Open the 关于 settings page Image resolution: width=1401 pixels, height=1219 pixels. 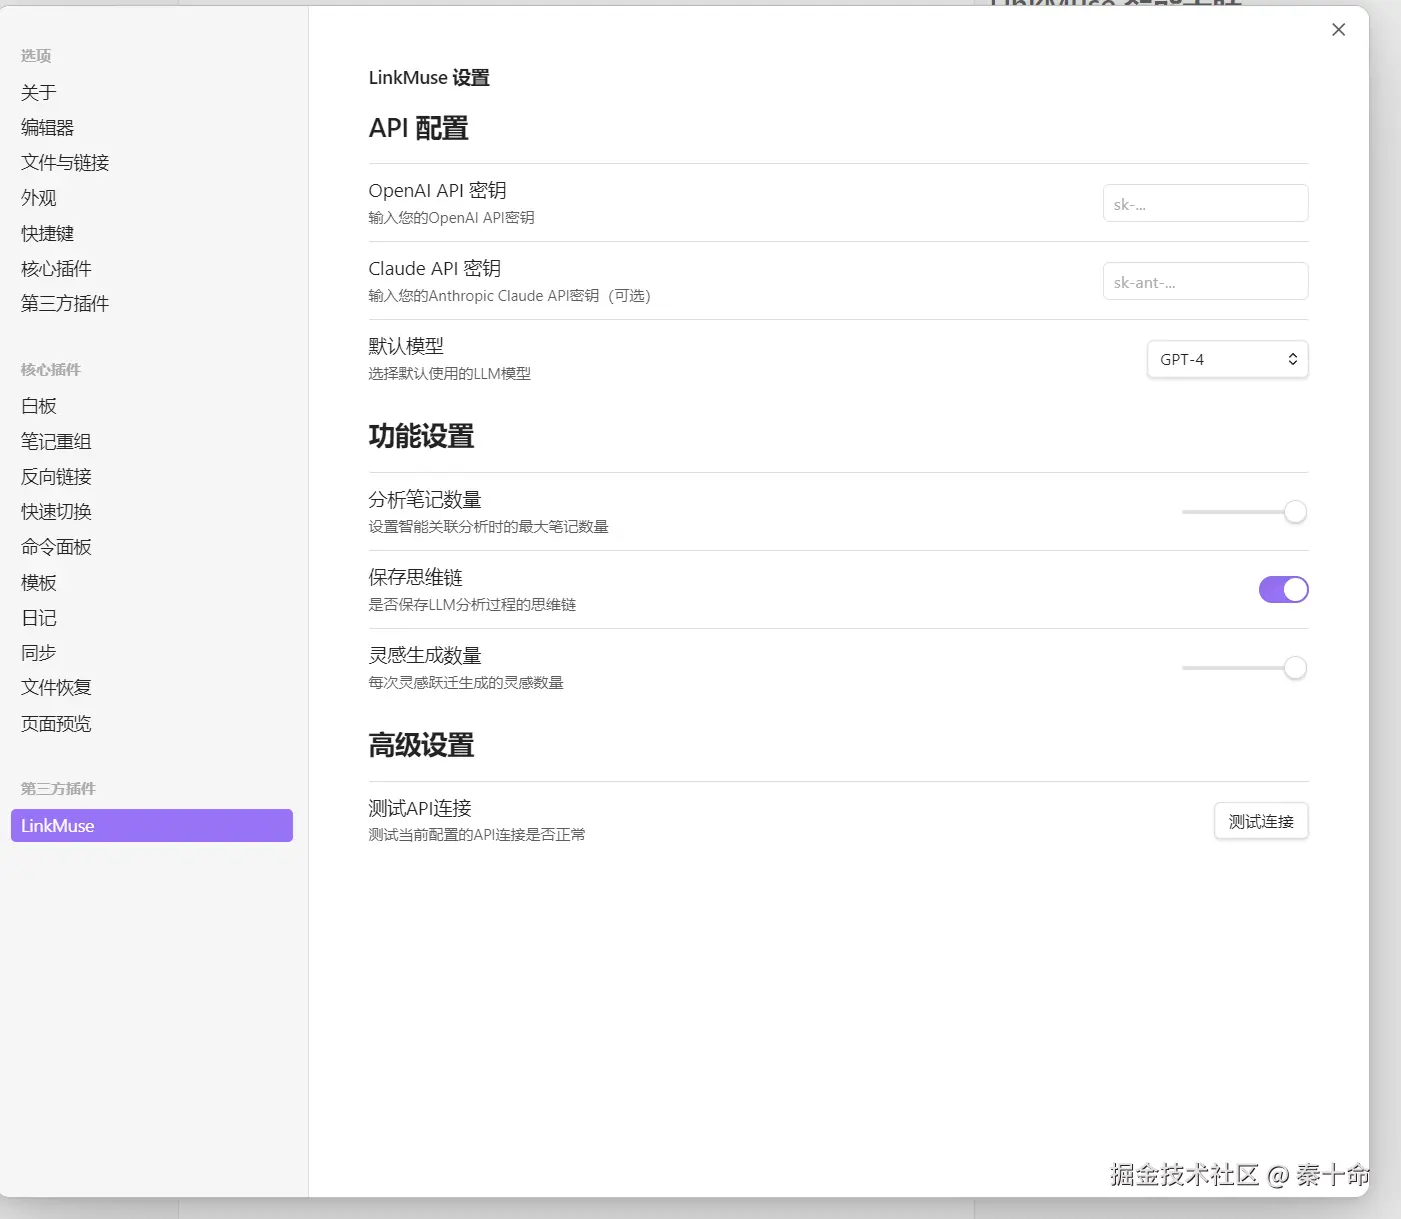(39, 93)
